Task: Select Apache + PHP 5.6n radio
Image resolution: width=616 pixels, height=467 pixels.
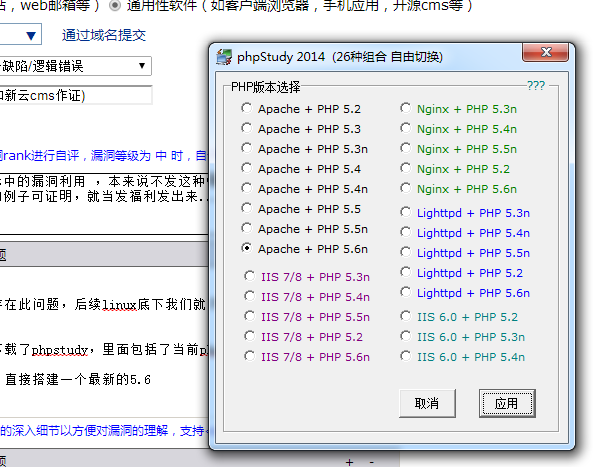Action: pyautogui.click(x=247, y=249)
